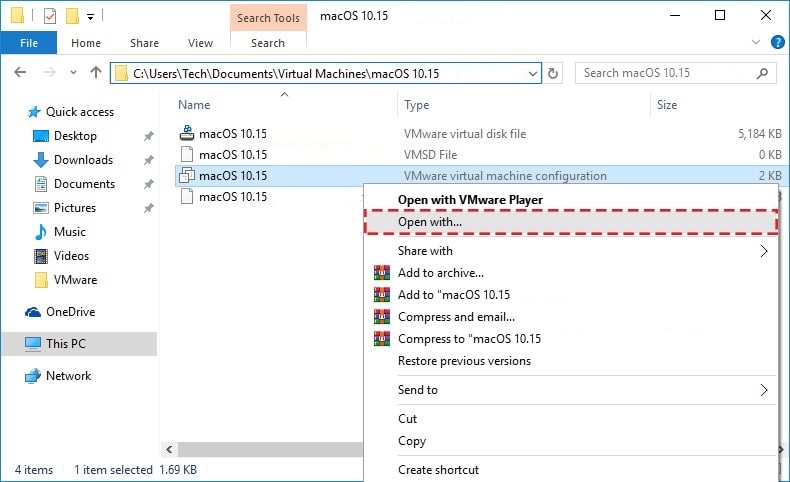Click the horizontal scrollbar track
This screenshot has width=790, height=482.
(x=270, y=449)
